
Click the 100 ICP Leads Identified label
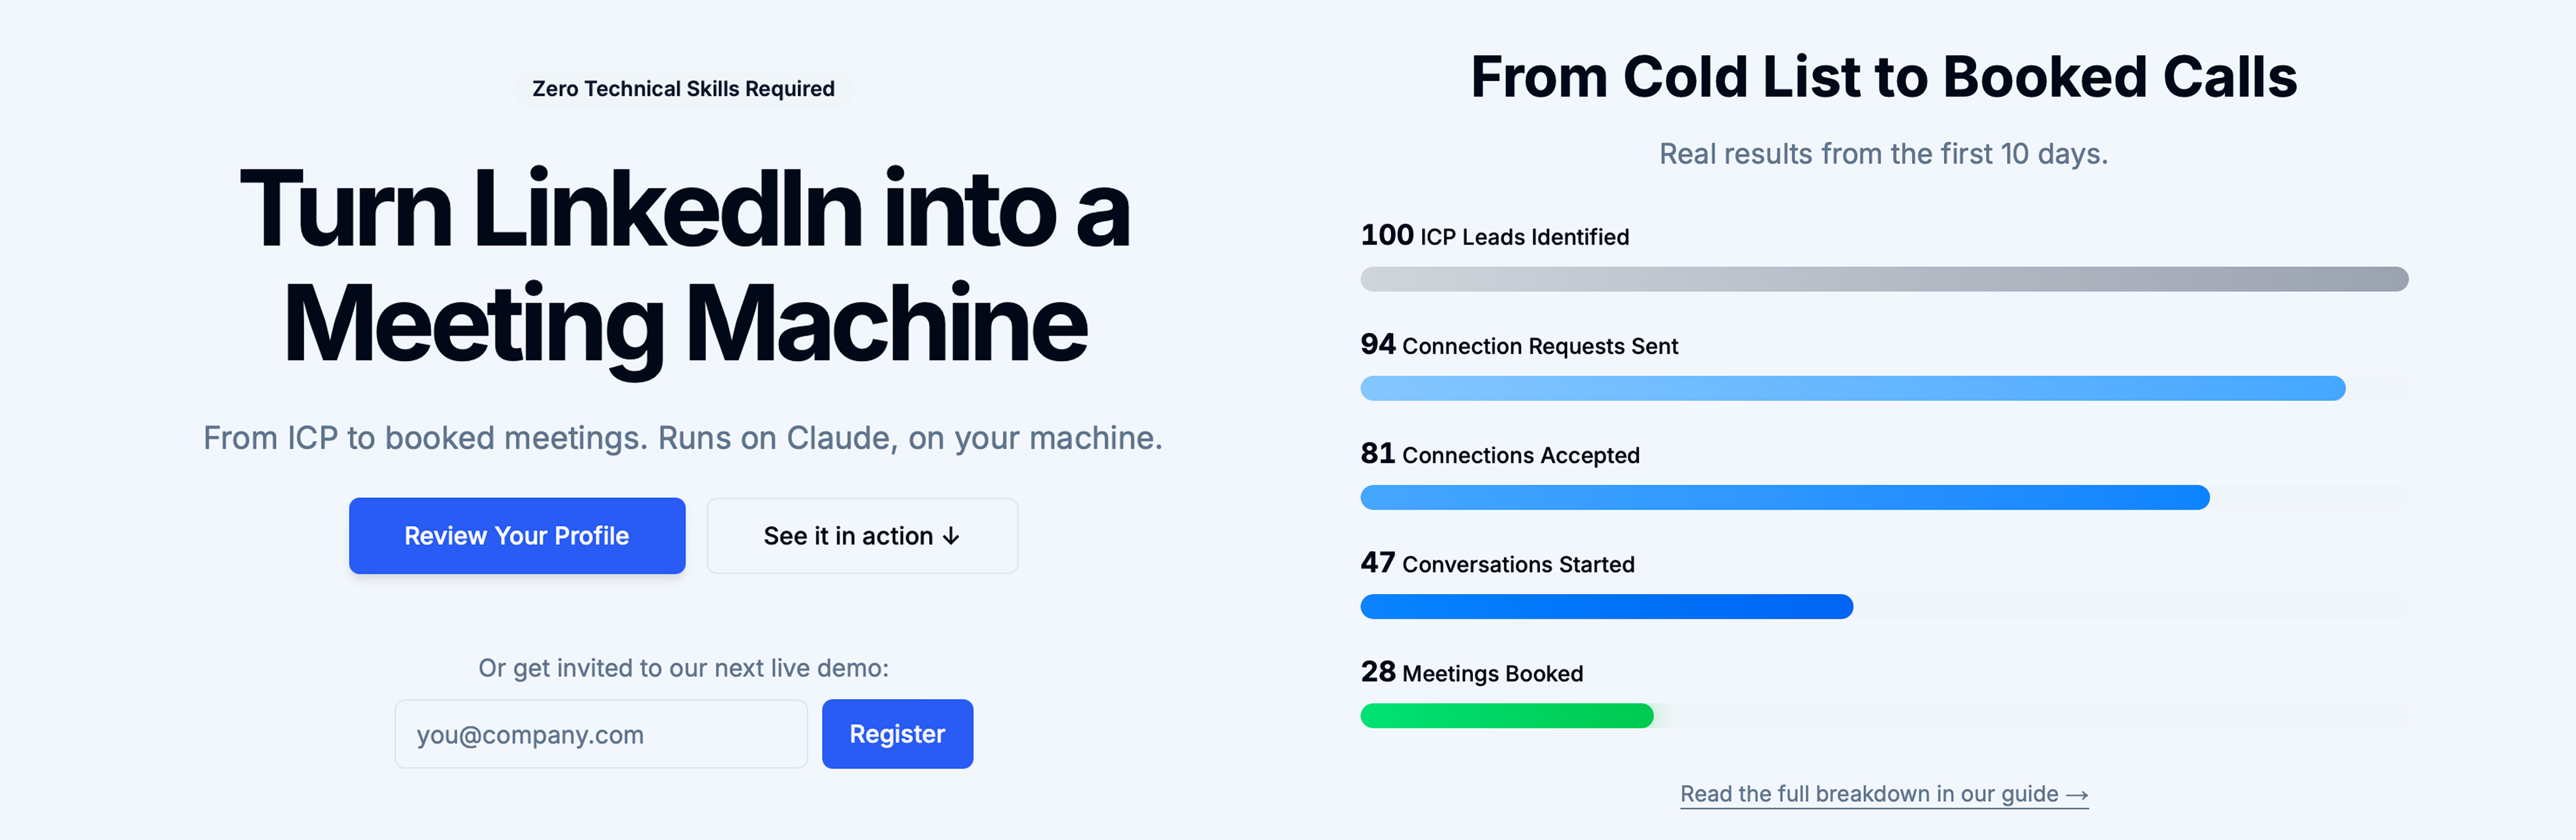tap(1494, 236)
